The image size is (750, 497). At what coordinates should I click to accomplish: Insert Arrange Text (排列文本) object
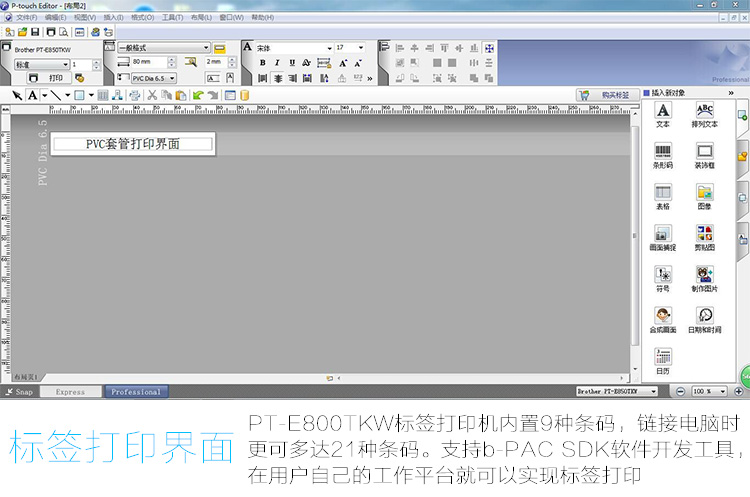click(704, 115)
